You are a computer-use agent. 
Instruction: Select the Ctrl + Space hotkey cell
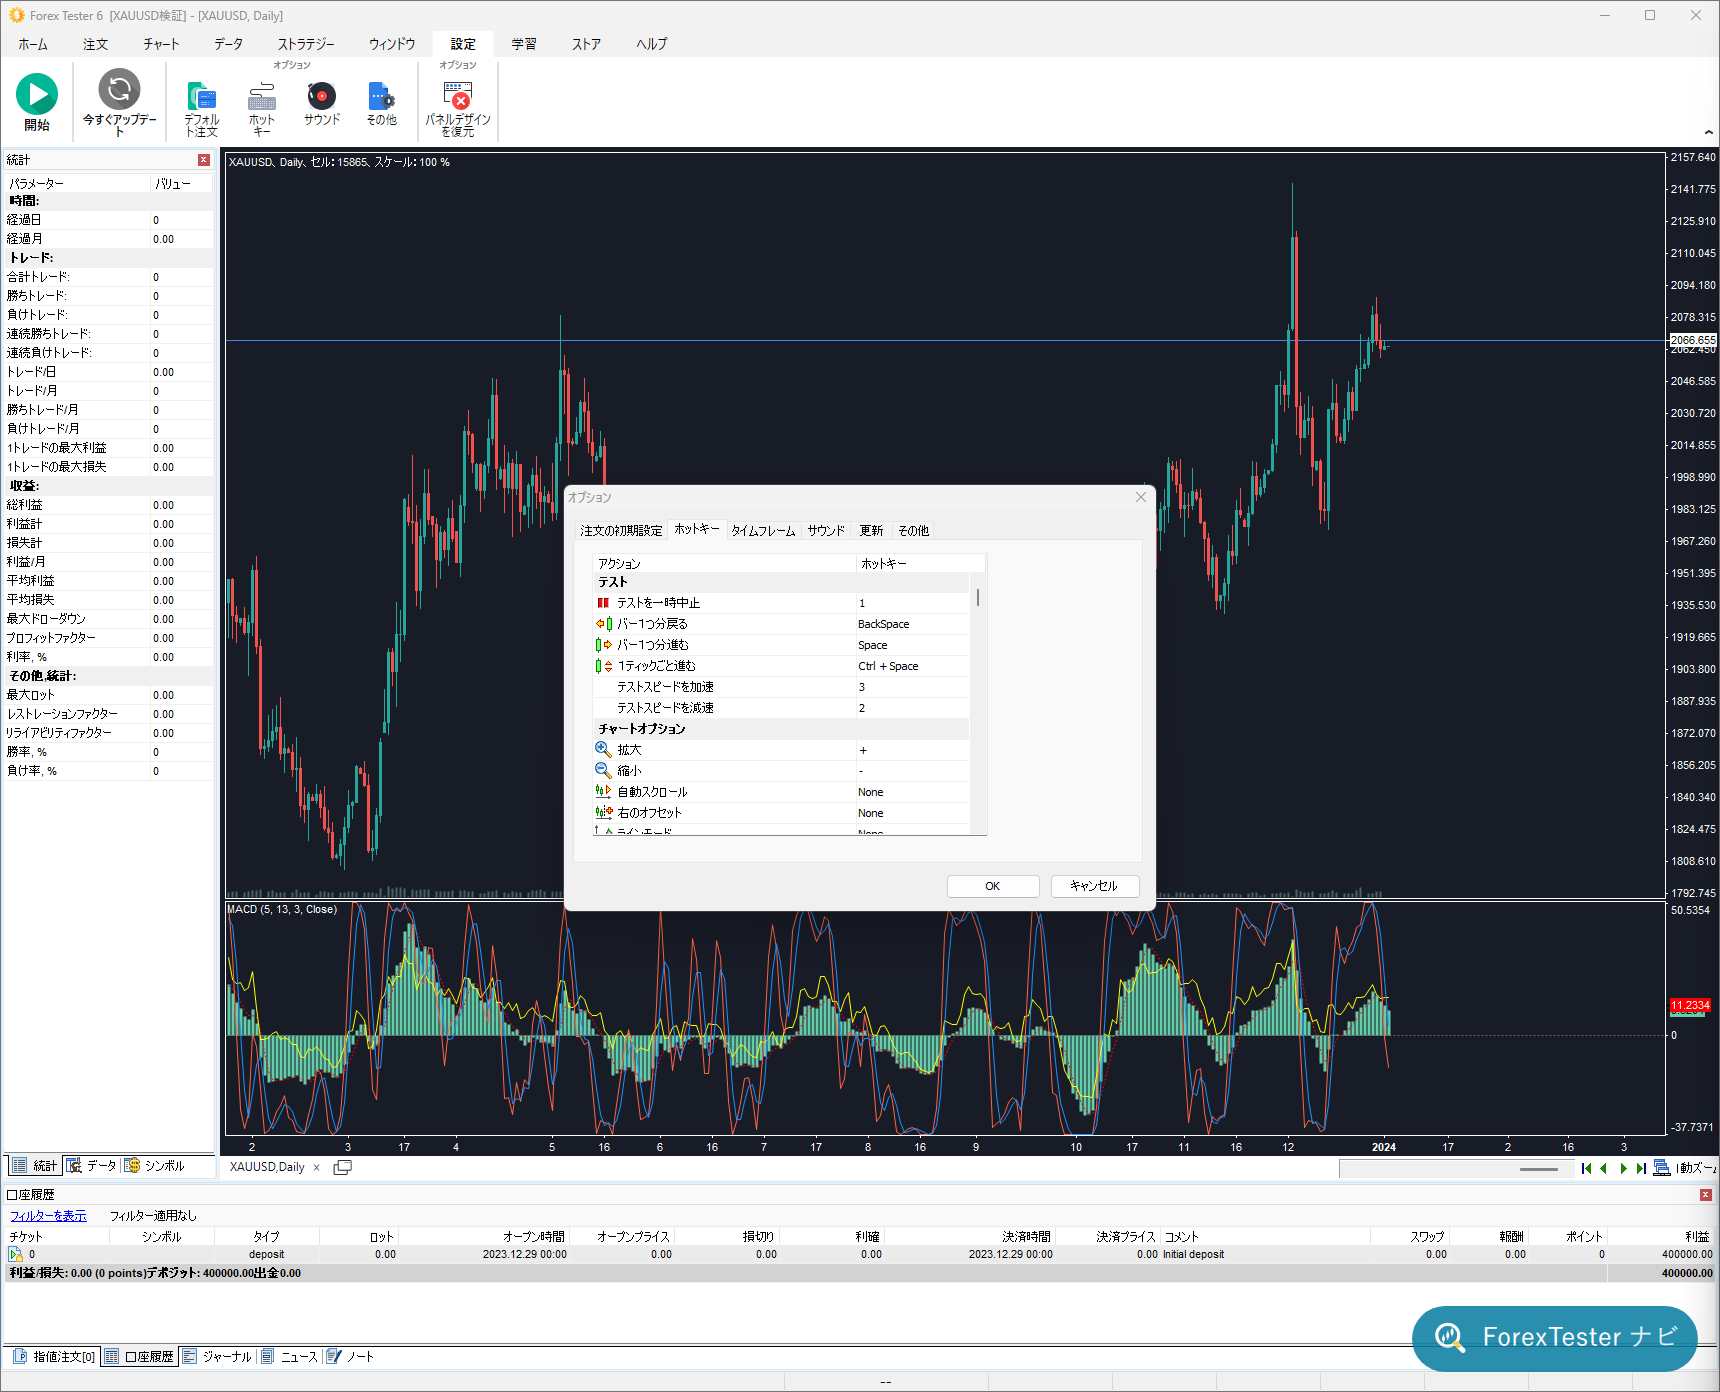[912, 666]
